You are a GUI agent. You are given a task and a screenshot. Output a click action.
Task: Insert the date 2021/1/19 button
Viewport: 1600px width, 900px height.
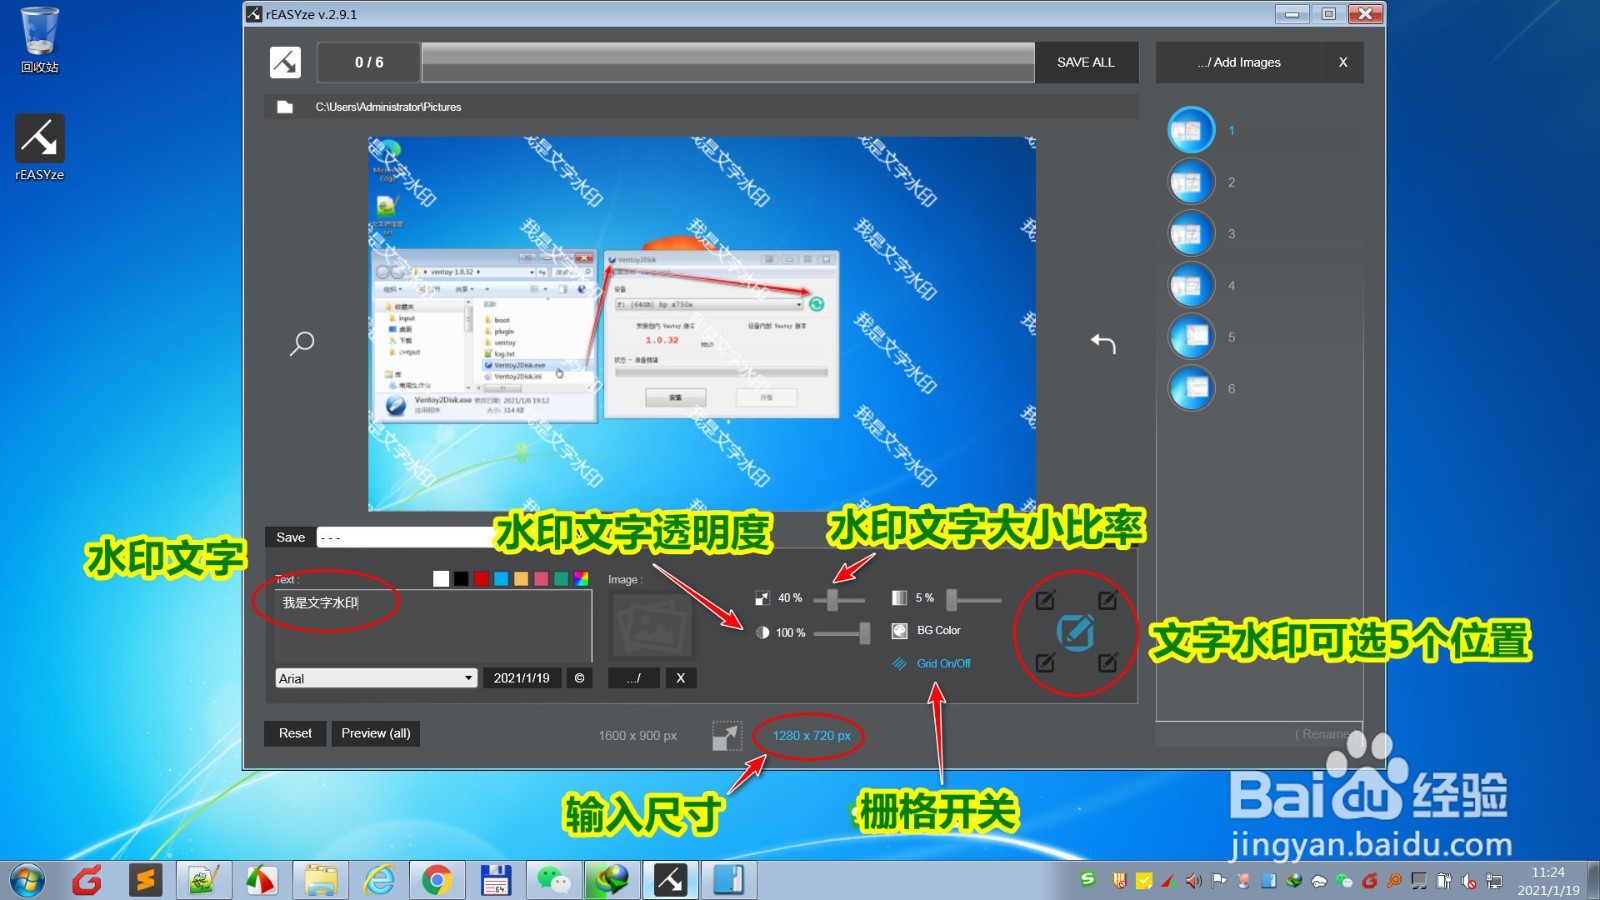(x=522, y=678)
